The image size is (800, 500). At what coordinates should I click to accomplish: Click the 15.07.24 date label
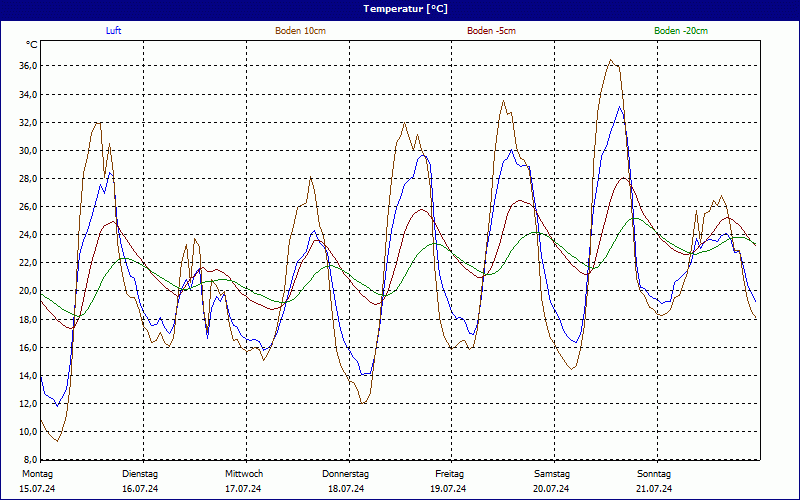[x=38, y=489]
